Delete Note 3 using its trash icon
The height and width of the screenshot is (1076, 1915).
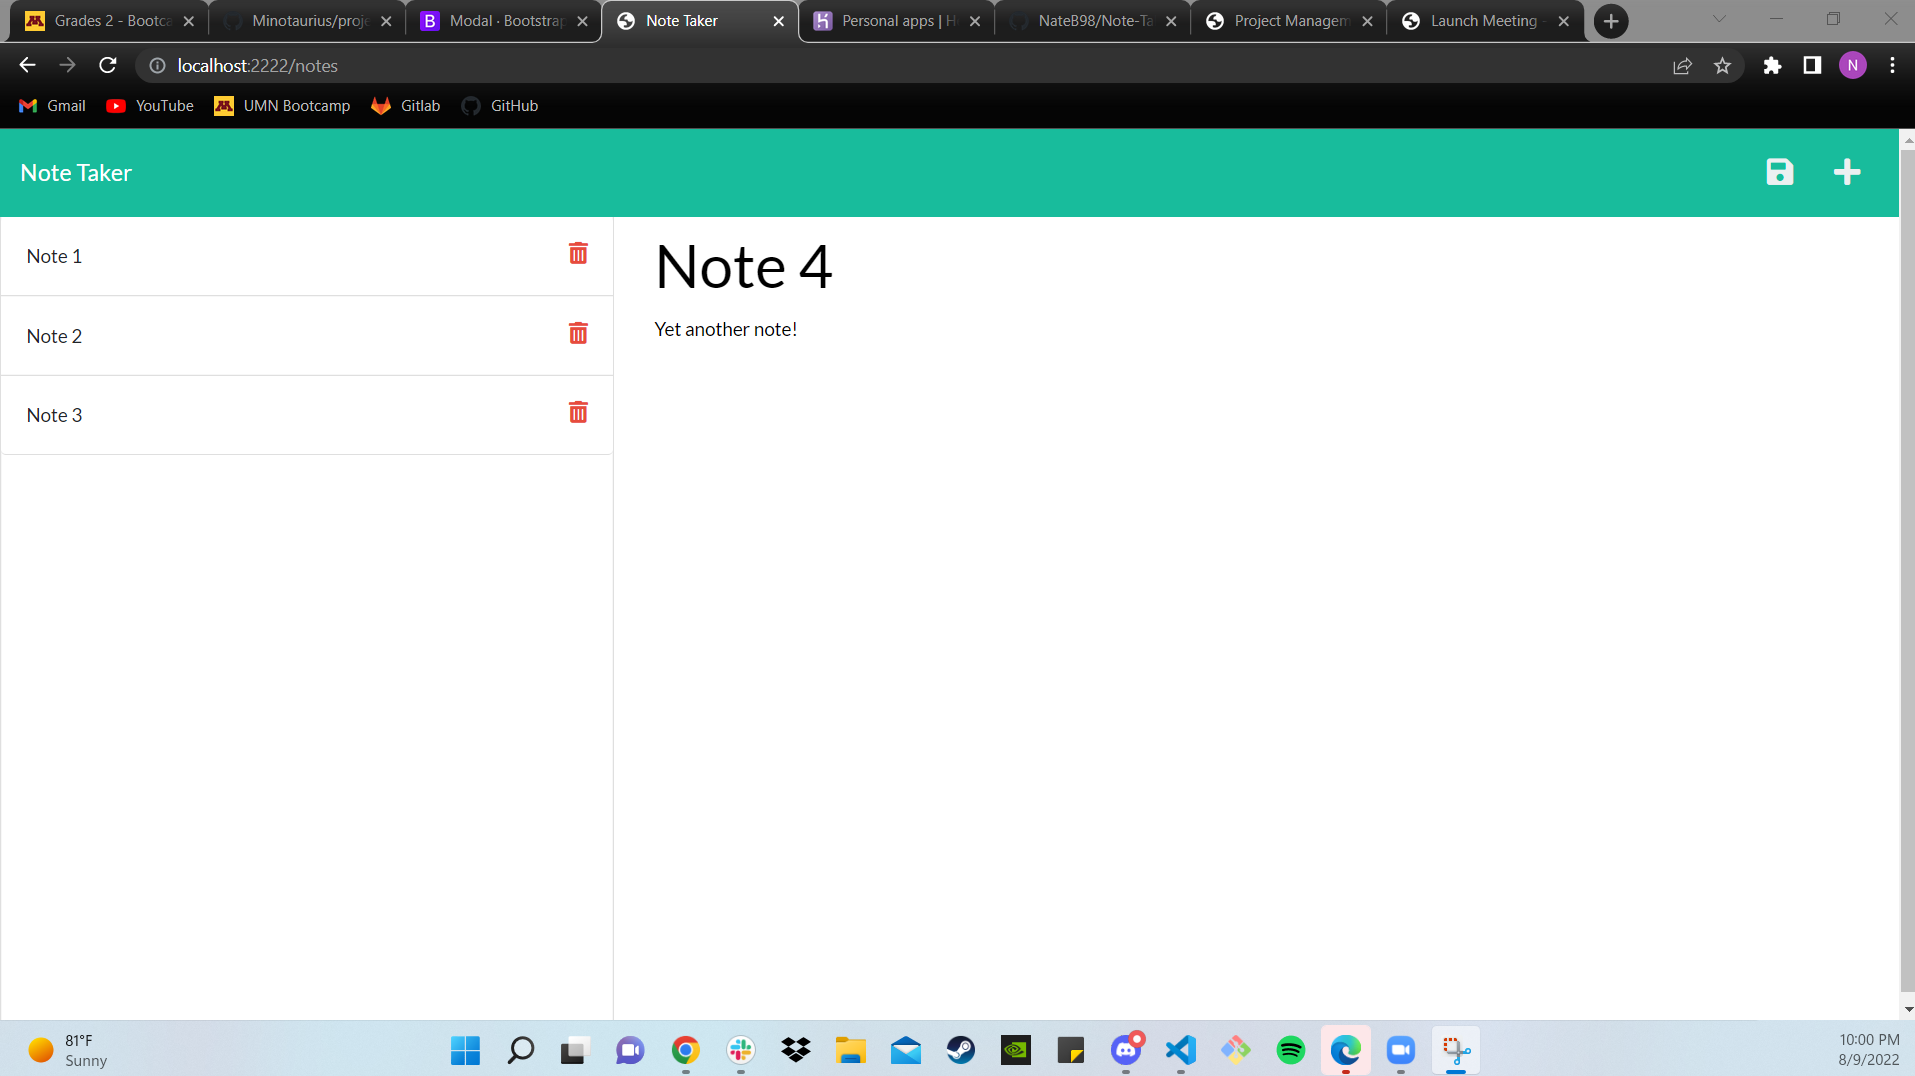[x=578, y=413]
